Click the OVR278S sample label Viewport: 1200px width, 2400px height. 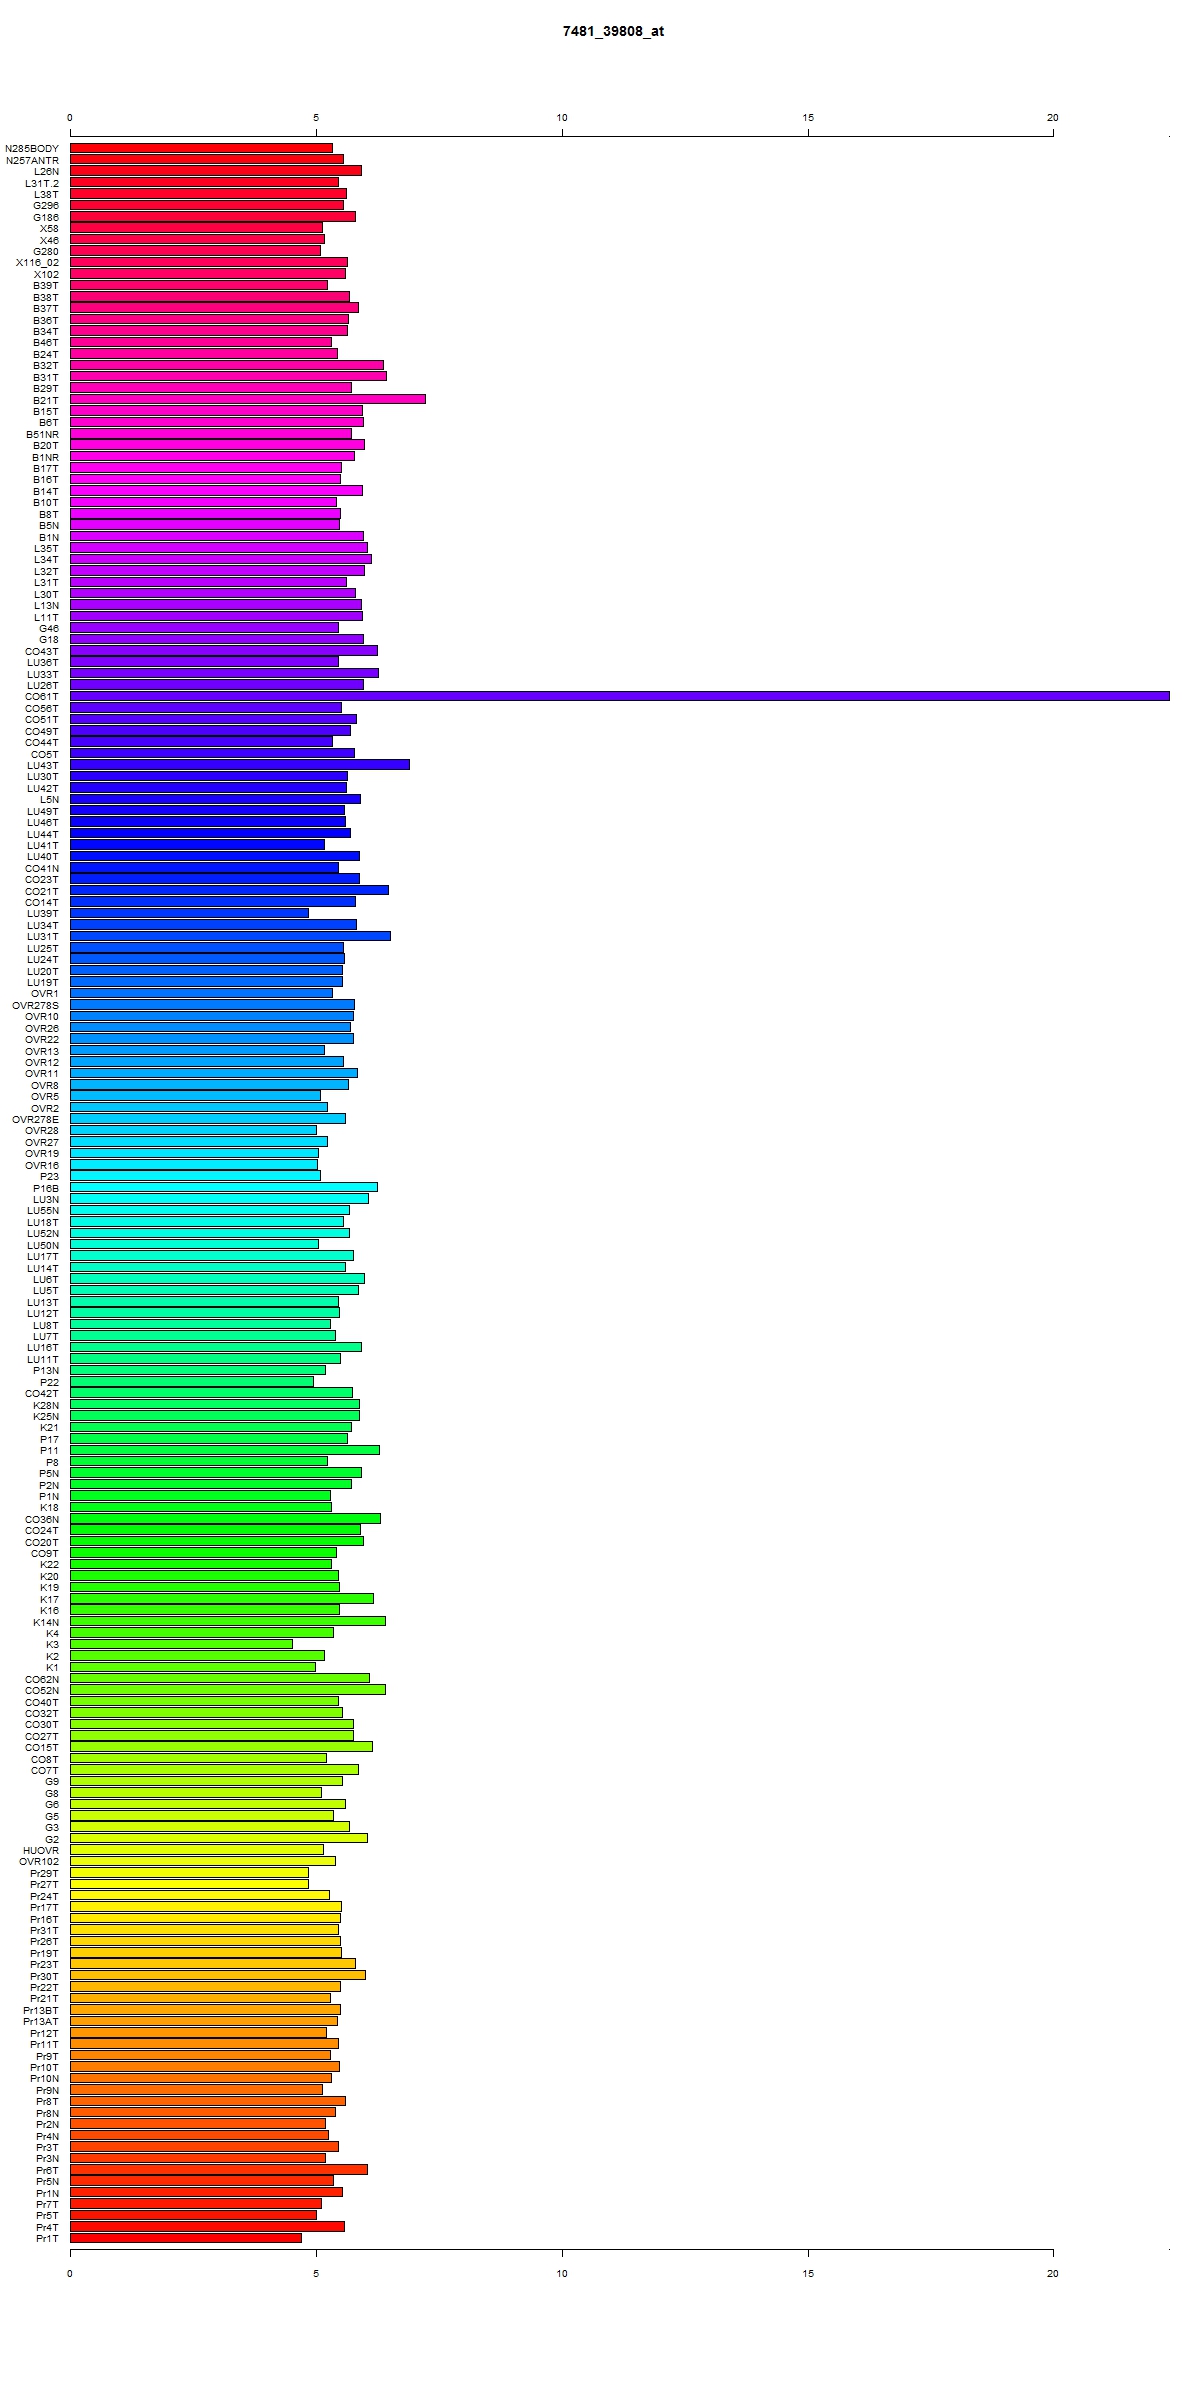(36, 1005)
